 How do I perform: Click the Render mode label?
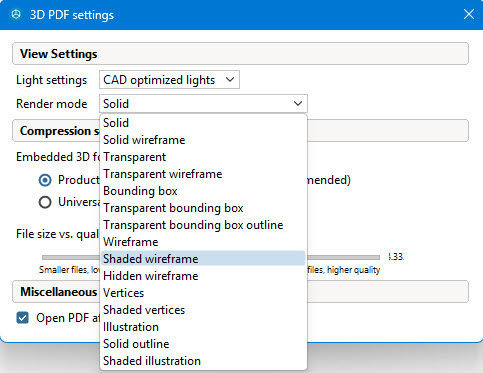52,104
